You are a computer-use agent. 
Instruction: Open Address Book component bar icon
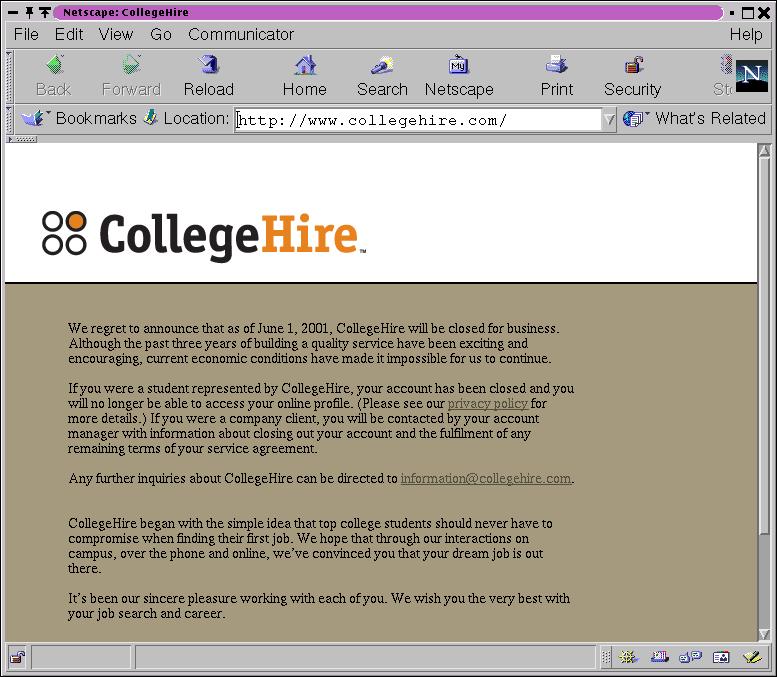(721, 657)
